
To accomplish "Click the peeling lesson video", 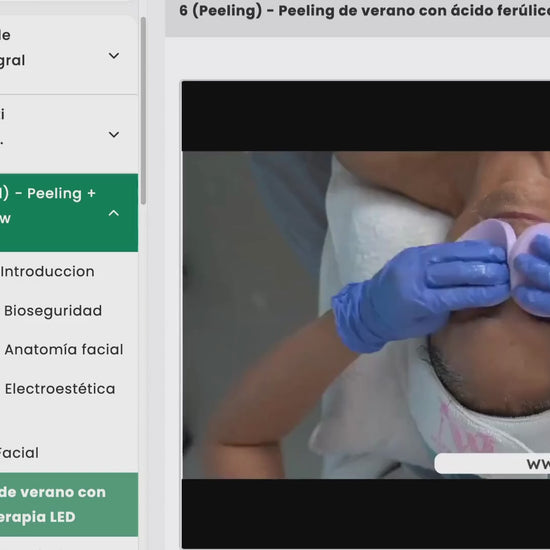I will (x=366, y=315).
